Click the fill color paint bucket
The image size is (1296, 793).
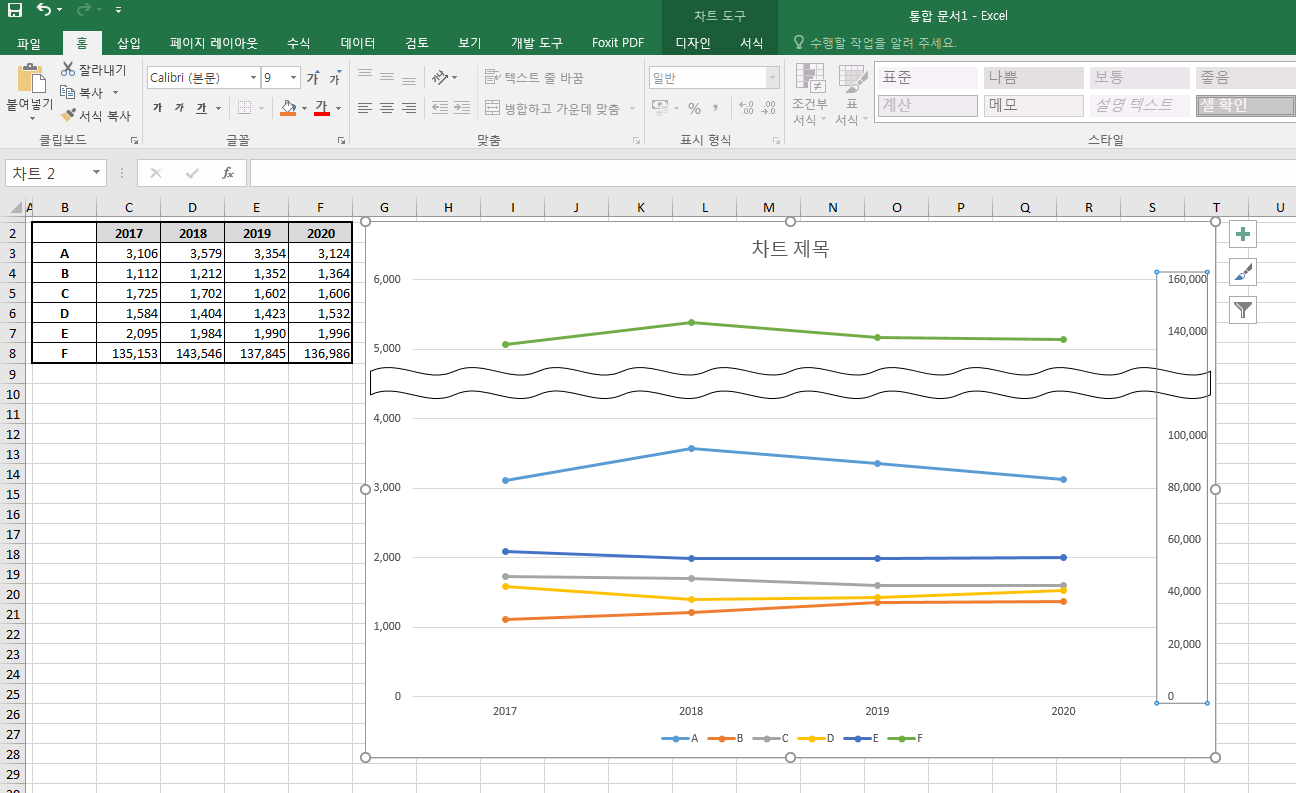(x=288, y=107)
